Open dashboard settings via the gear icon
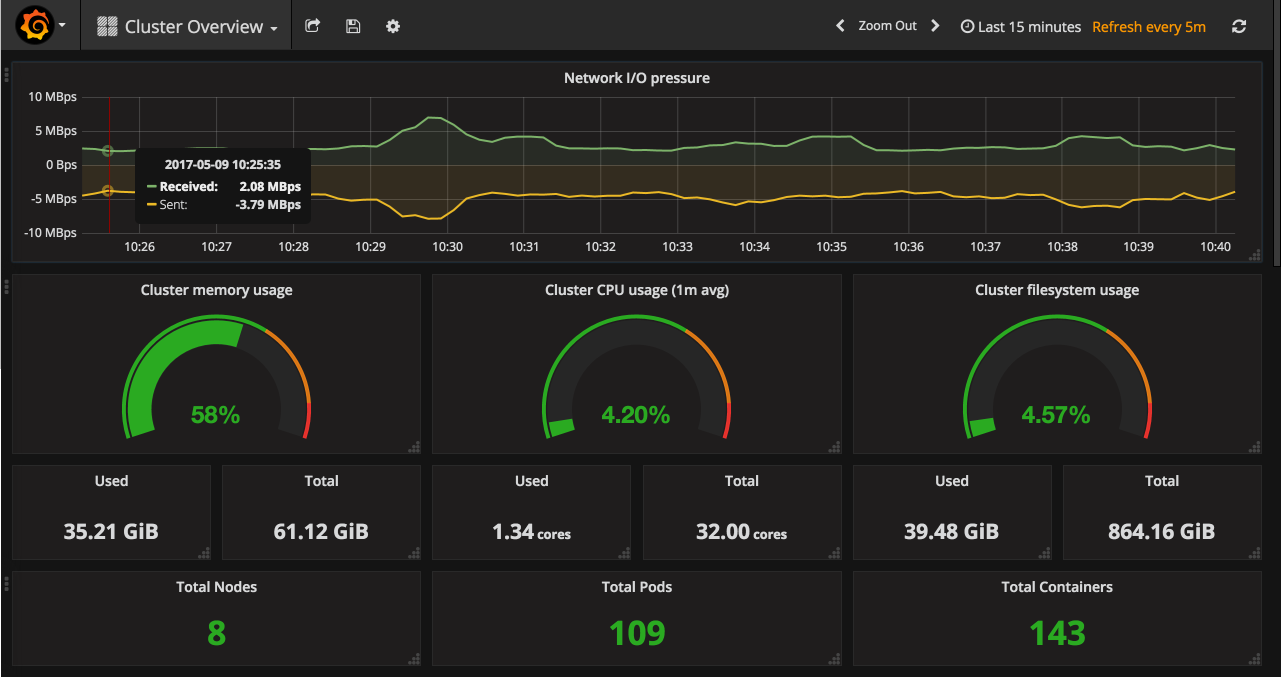The height and width of the screenshot is (677, 1281). [393, 26]
